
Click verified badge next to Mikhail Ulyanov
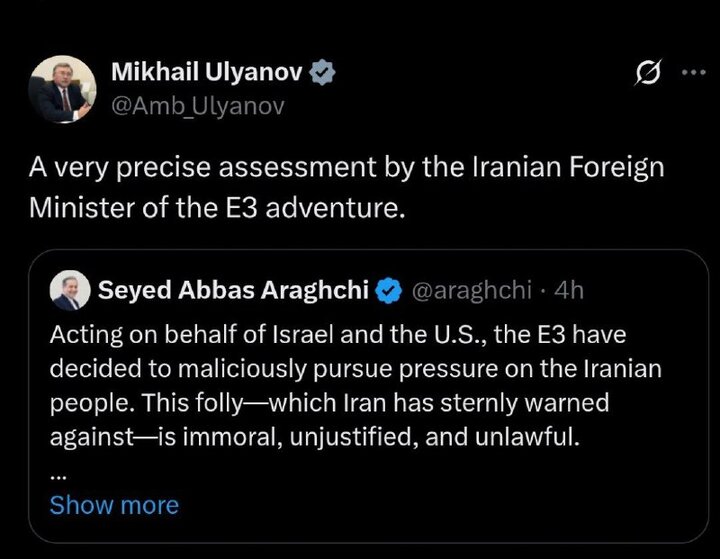pos(321,72)
